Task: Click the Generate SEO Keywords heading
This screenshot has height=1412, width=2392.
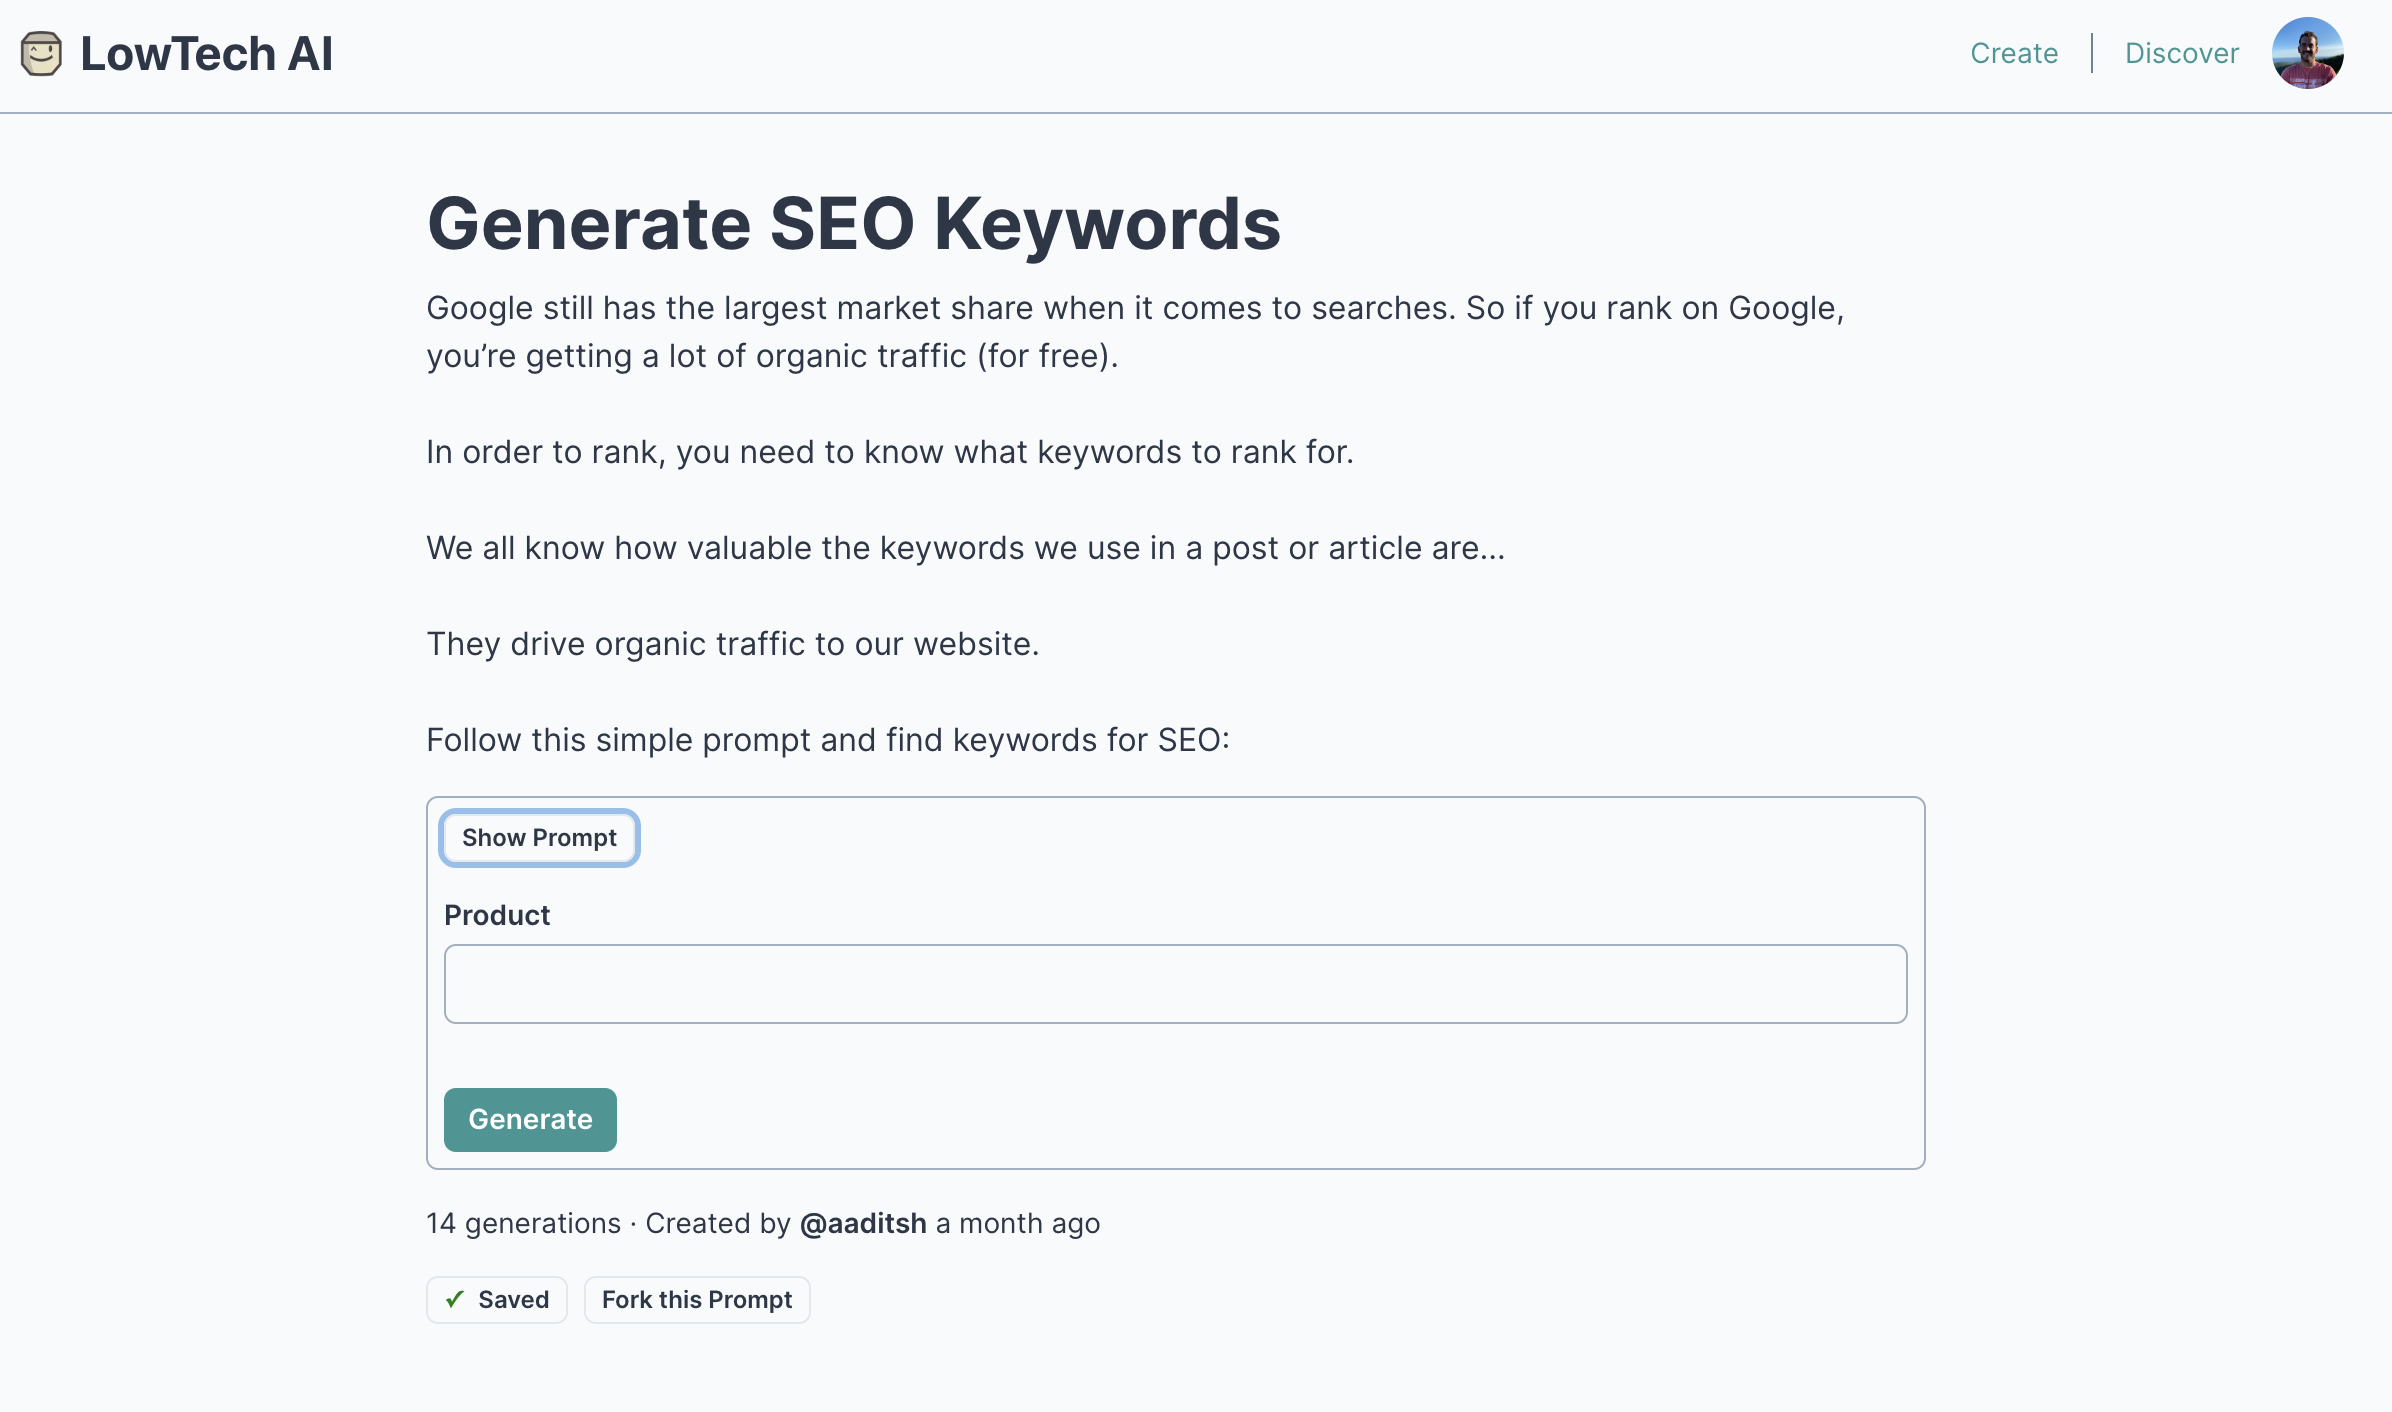Action: pos(853,223)
